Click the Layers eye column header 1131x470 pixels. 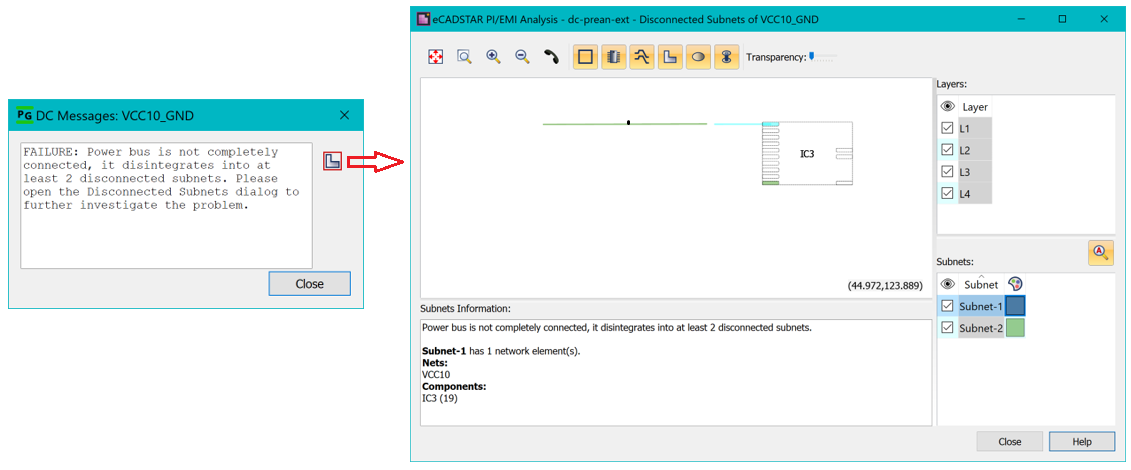(x=948, y=107)
